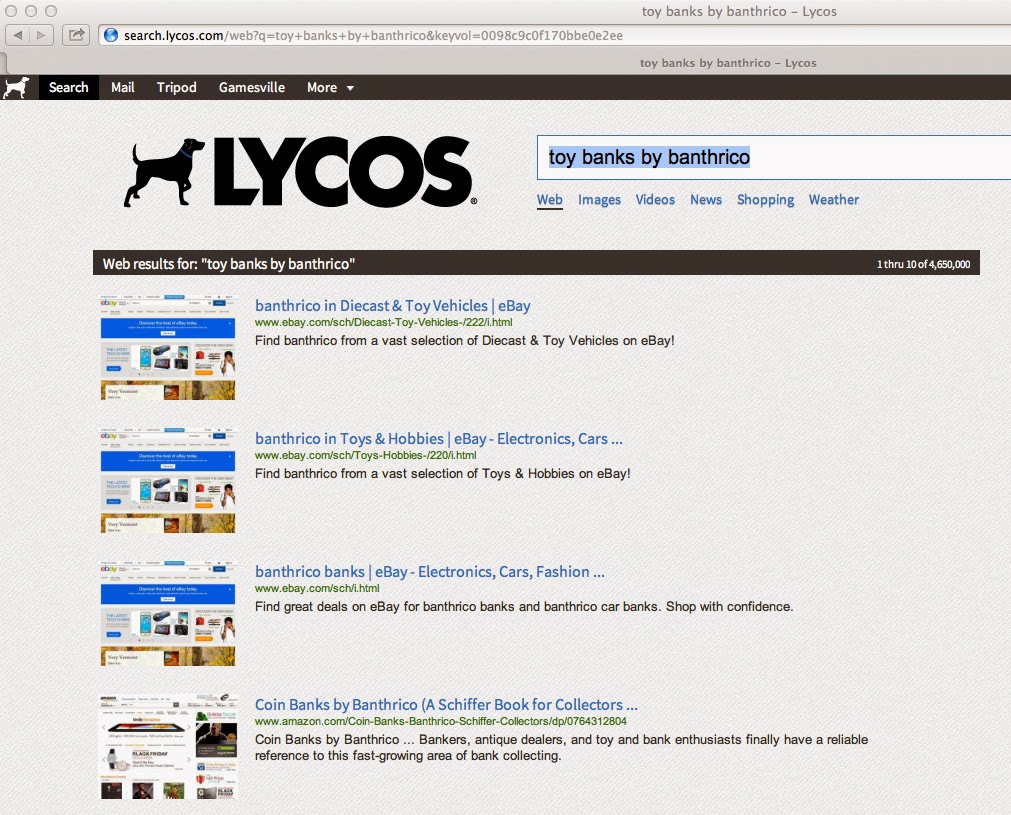This screenshot has width=1011, height=815.
Task: Click the www.ebay.com/sch/i.html URL
Action: coord(317,589)
